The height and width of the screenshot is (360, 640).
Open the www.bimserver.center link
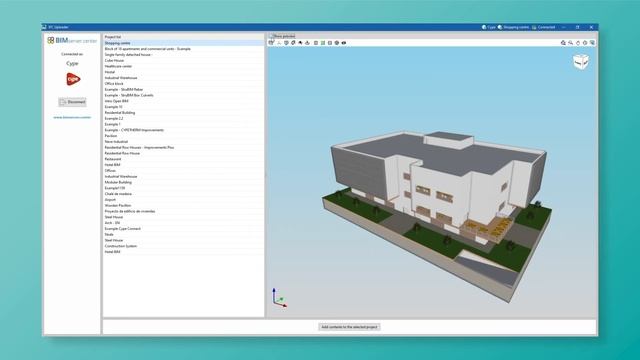(x=72, y=117)
